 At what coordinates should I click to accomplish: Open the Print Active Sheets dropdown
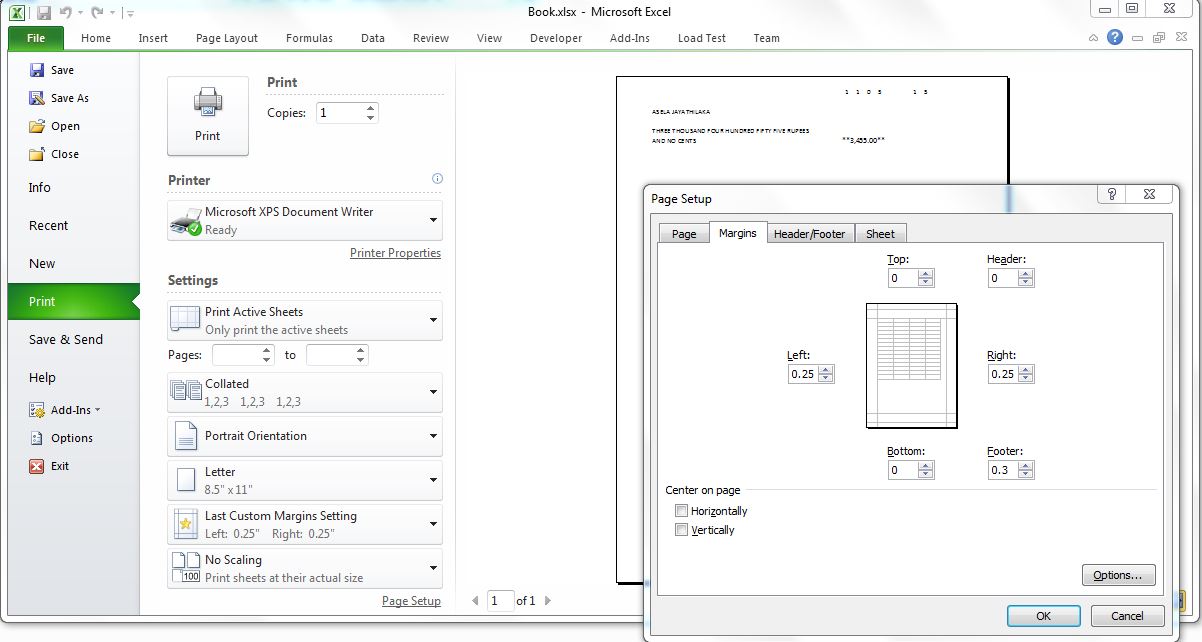[x=305, y=320]
